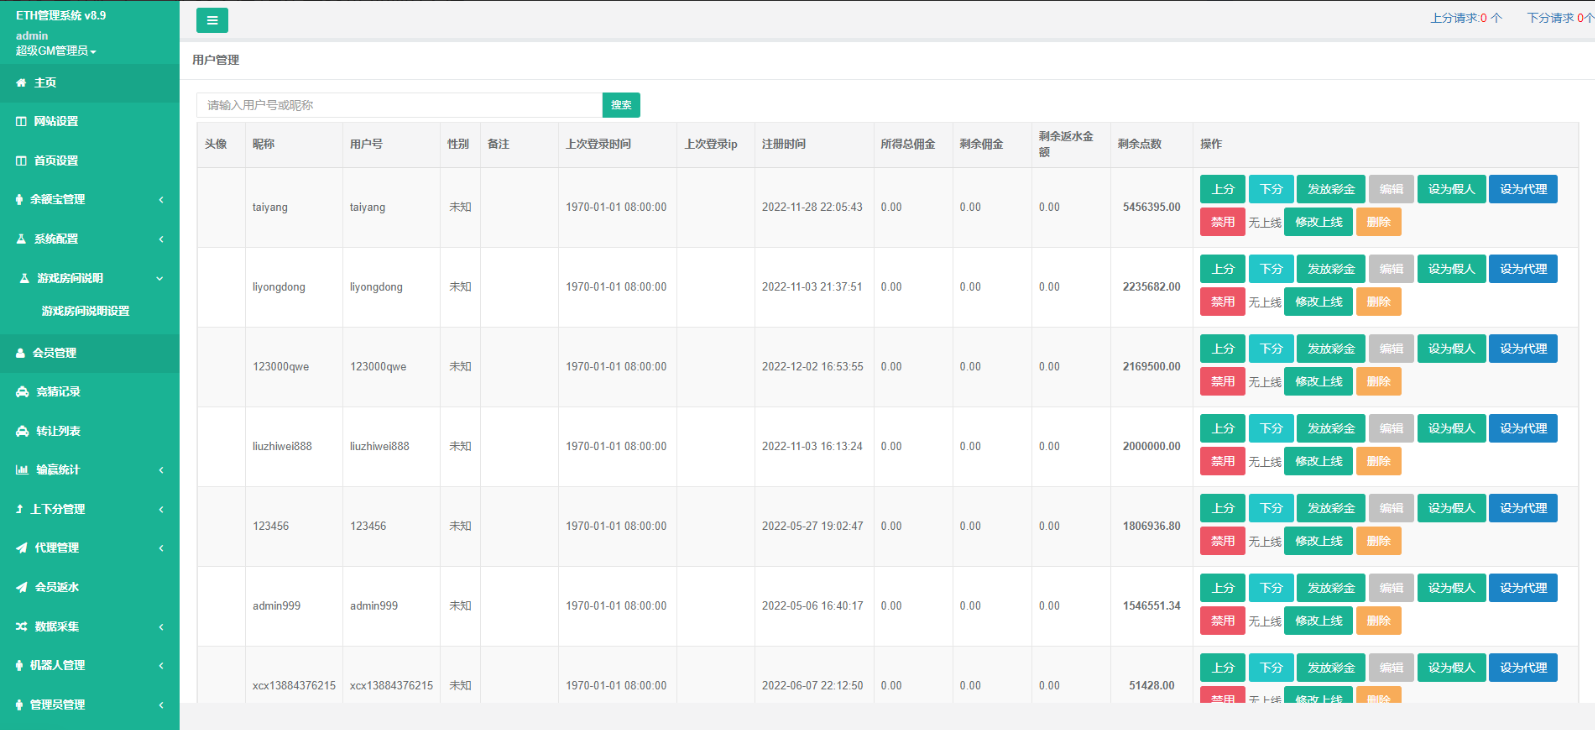Viewport: 1595px width, 730px height.
Task: Click the icon next to 首页设置
Action: (x=21, y=161)
